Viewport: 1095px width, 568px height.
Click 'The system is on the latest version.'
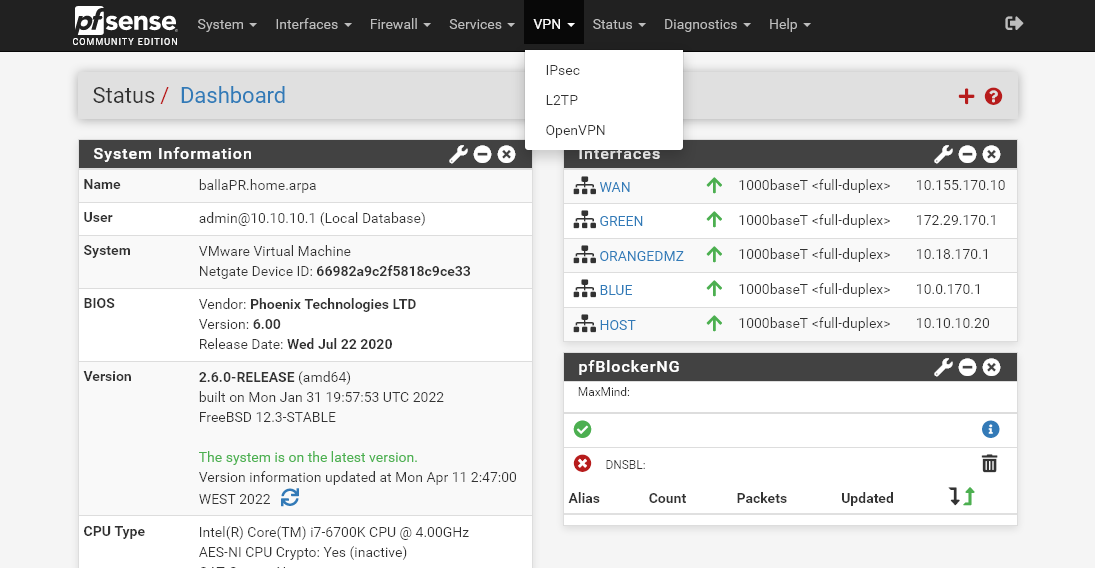coord(308,458)
